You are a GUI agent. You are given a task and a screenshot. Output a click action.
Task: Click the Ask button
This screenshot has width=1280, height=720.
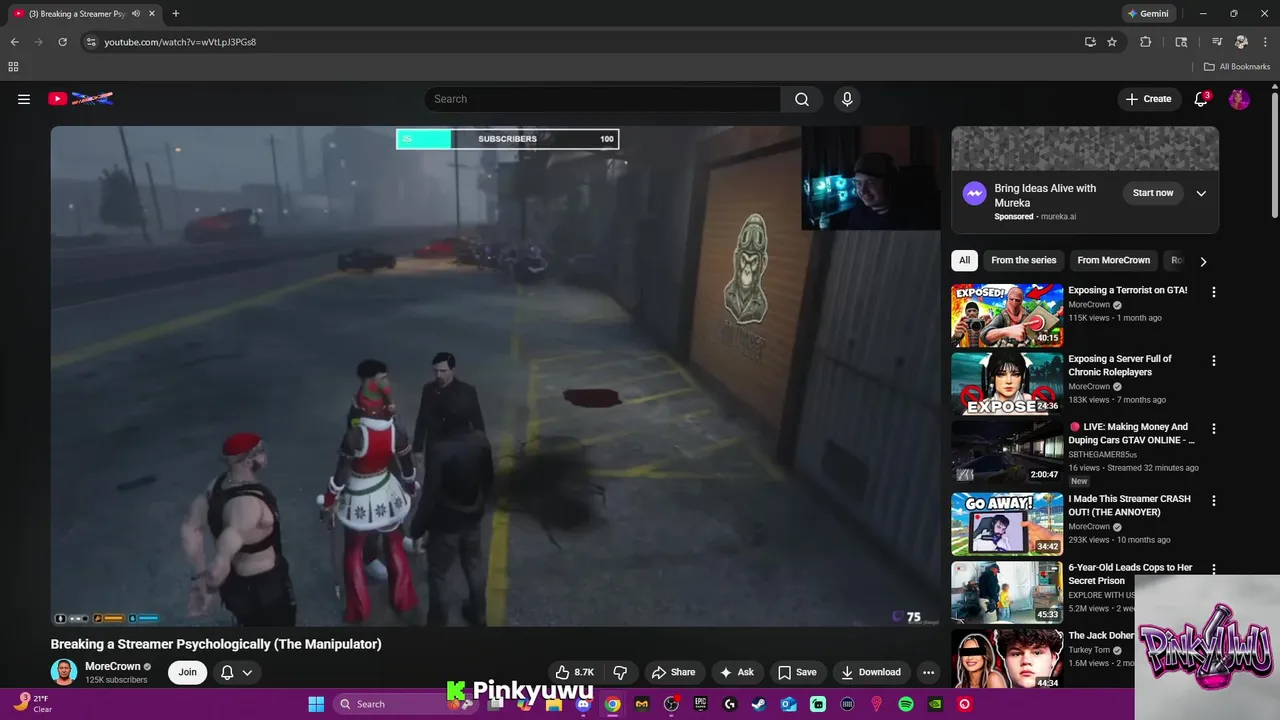click(736, 672)
